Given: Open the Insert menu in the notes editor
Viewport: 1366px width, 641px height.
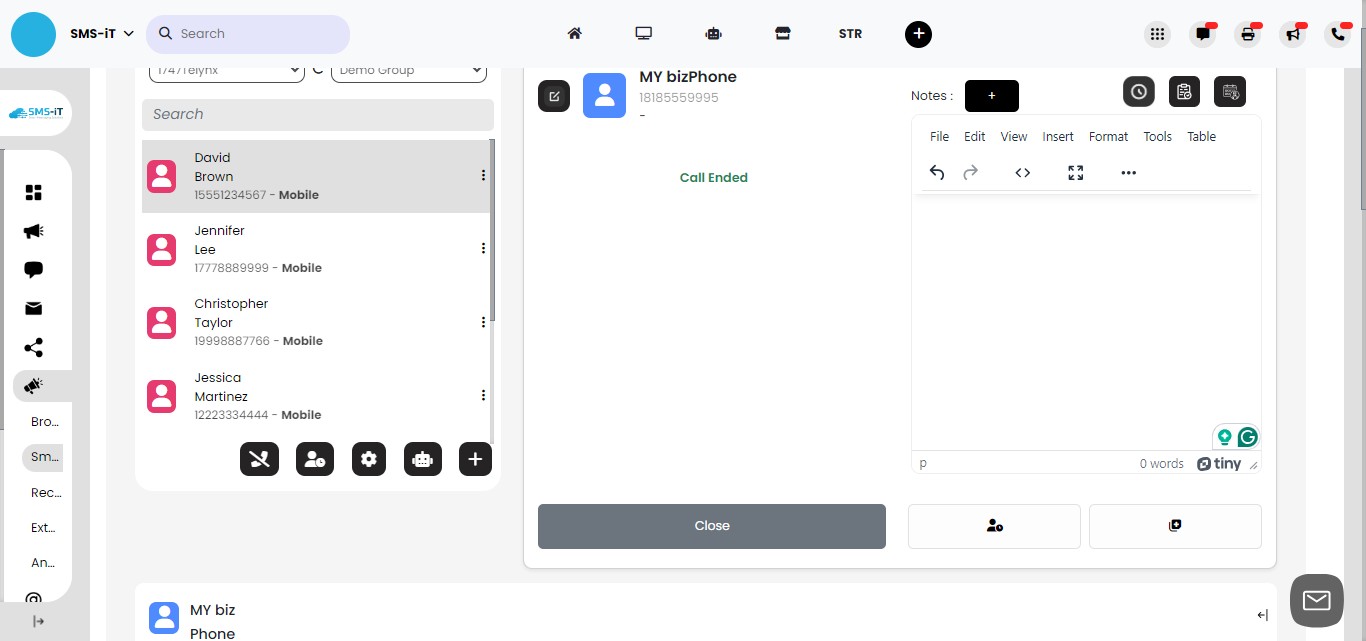Looking at the screenshot, I should coord(1057,137).
